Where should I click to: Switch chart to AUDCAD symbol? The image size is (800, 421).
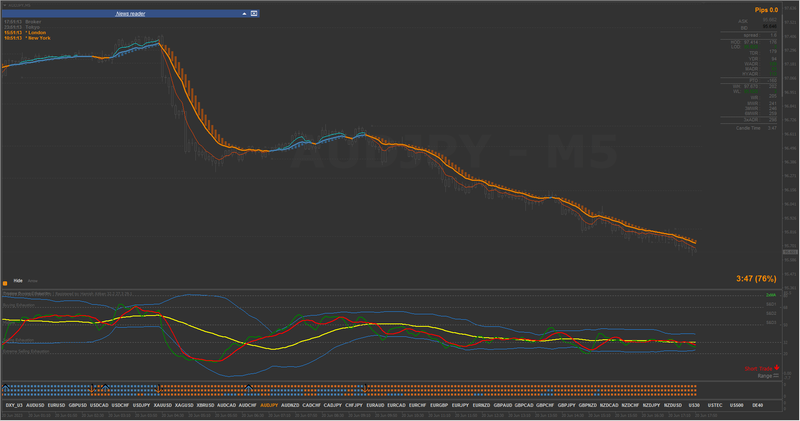coord(227,405)
